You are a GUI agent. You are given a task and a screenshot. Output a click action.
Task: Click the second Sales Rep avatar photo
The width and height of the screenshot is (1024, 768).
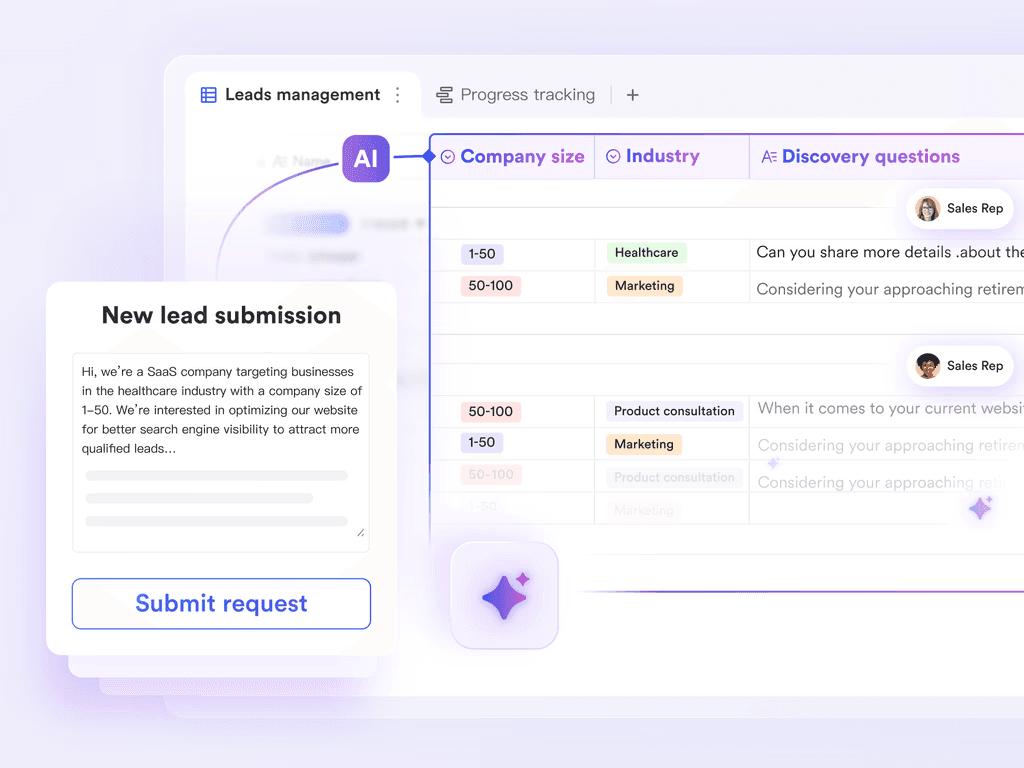click(x=927, y=366)
